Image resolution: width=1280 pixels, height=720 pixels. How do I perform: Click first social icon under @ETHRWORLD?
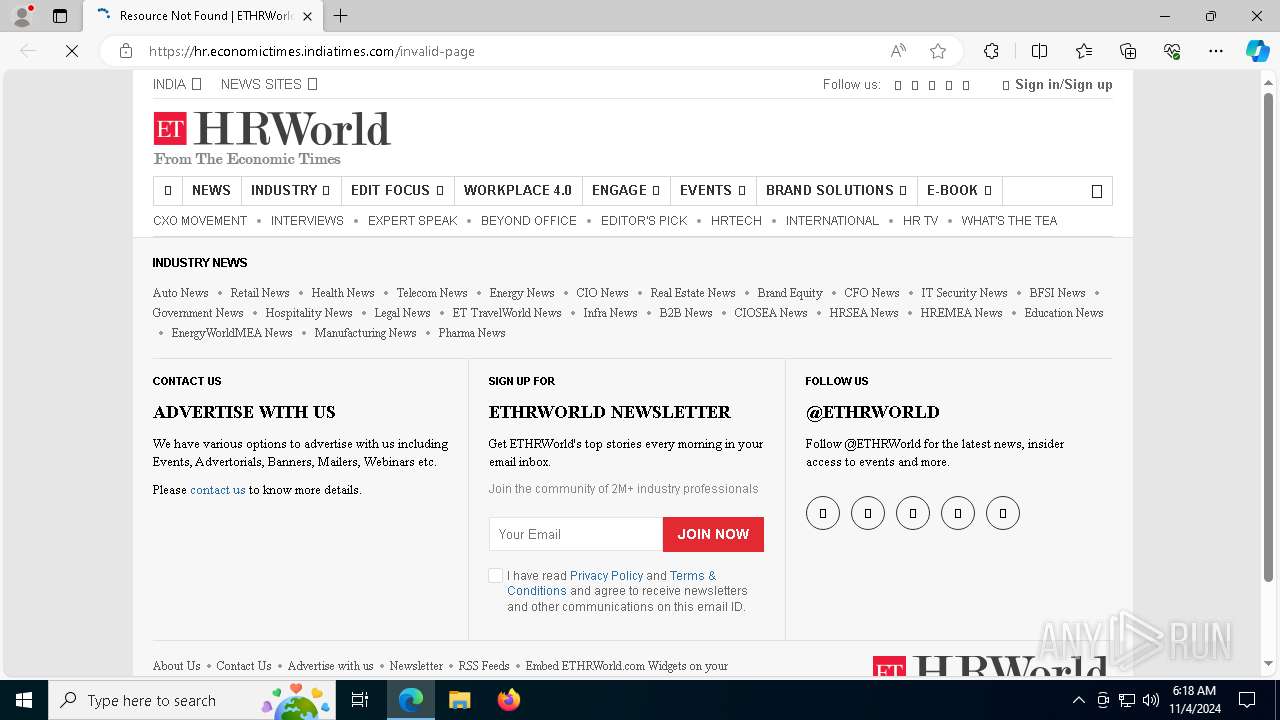pos(823,513)
